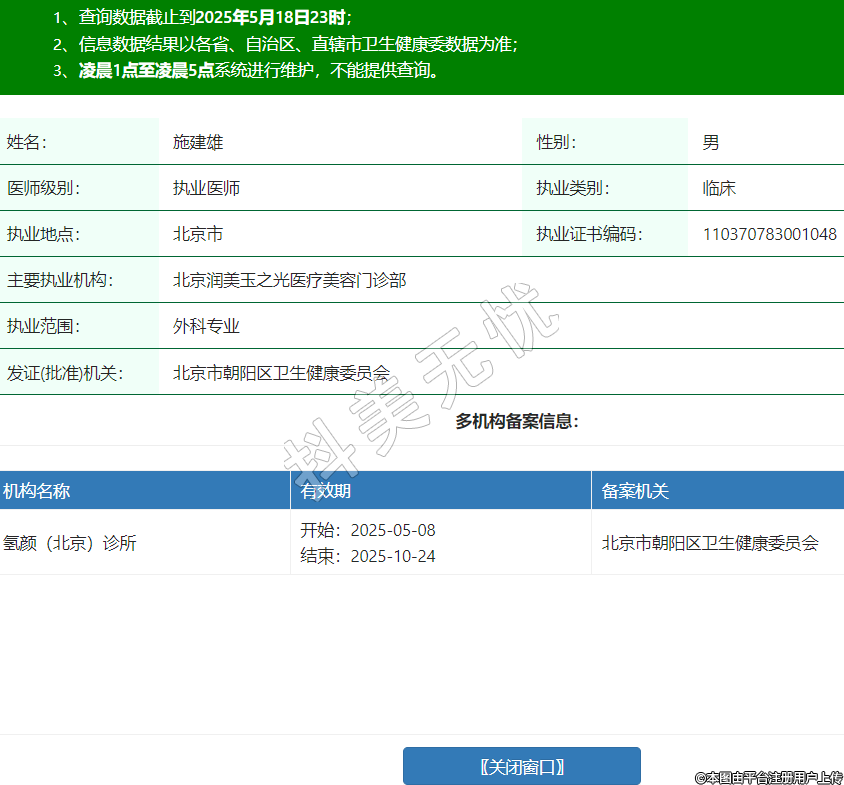Viewport: 844px width, 785px height.
Task: Click the end date 2025-10-24
Action: point(393,556)
